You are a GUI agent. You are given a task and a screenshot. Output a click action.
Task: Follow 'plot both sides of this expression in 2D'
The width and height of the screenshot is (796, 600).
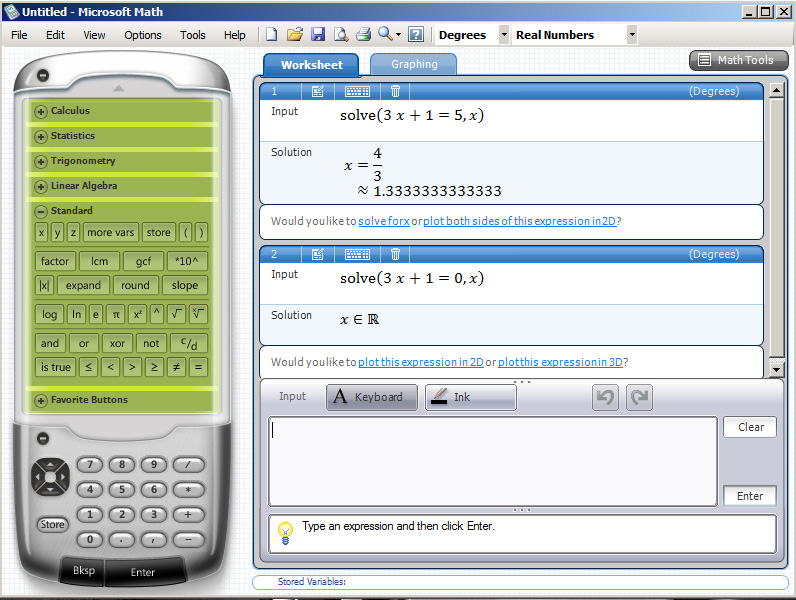pyautogui.click(x=519, y=221)
